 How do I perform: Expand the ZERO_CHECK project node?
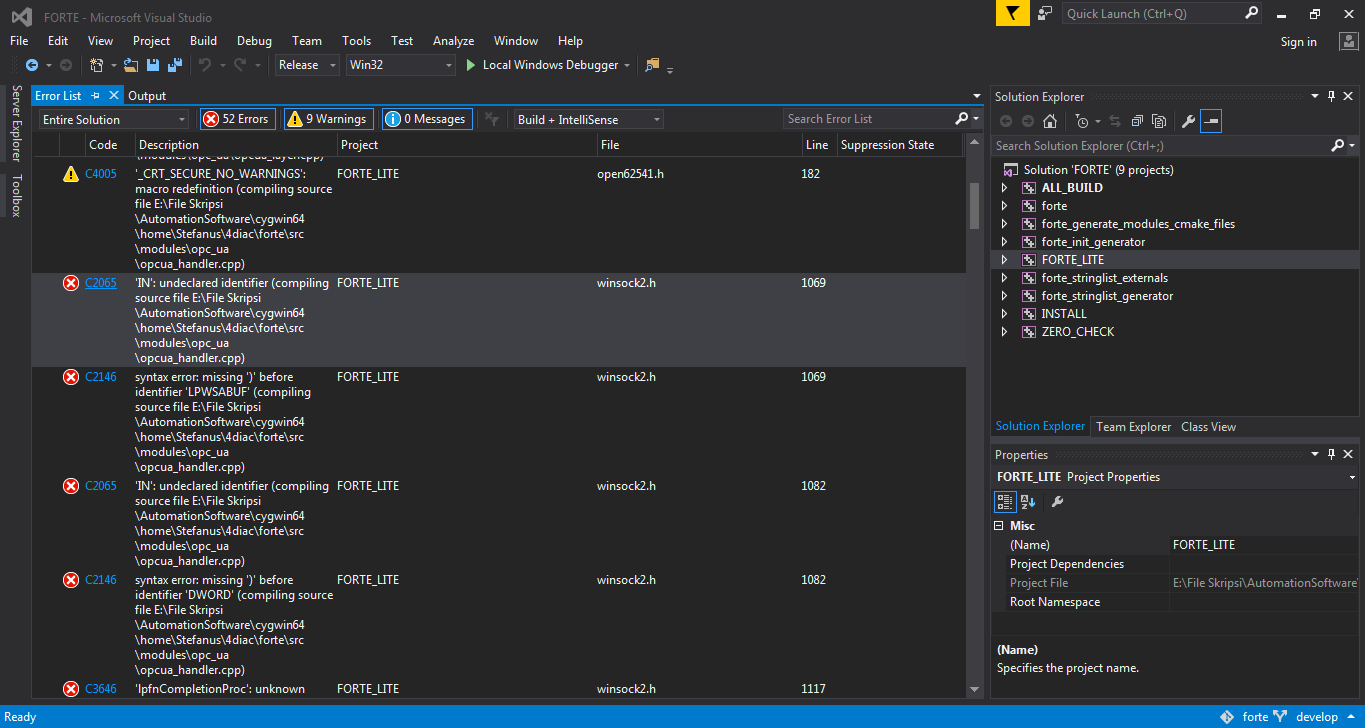pyautogui.click(x=1005, y=332)
